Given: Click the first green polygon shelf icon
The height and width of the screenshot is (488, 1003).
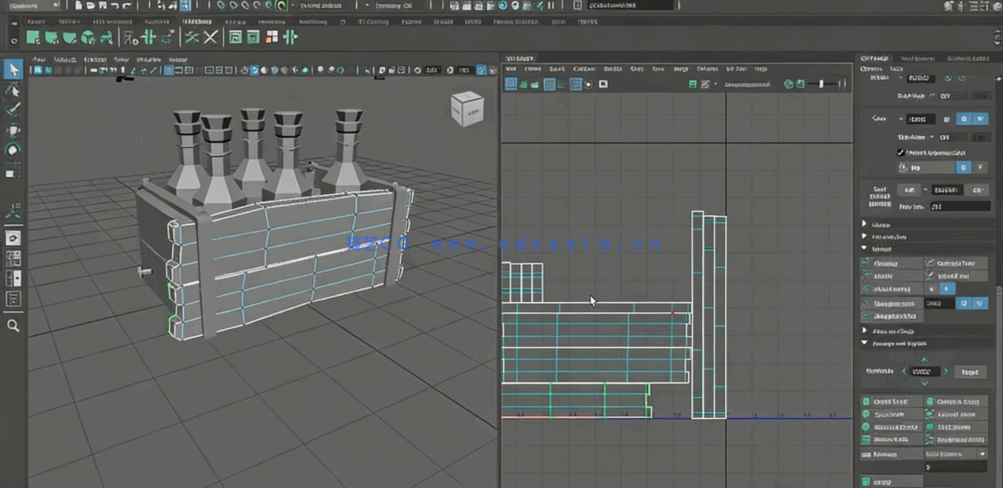Looking at the screenshot, I should 33,38.
